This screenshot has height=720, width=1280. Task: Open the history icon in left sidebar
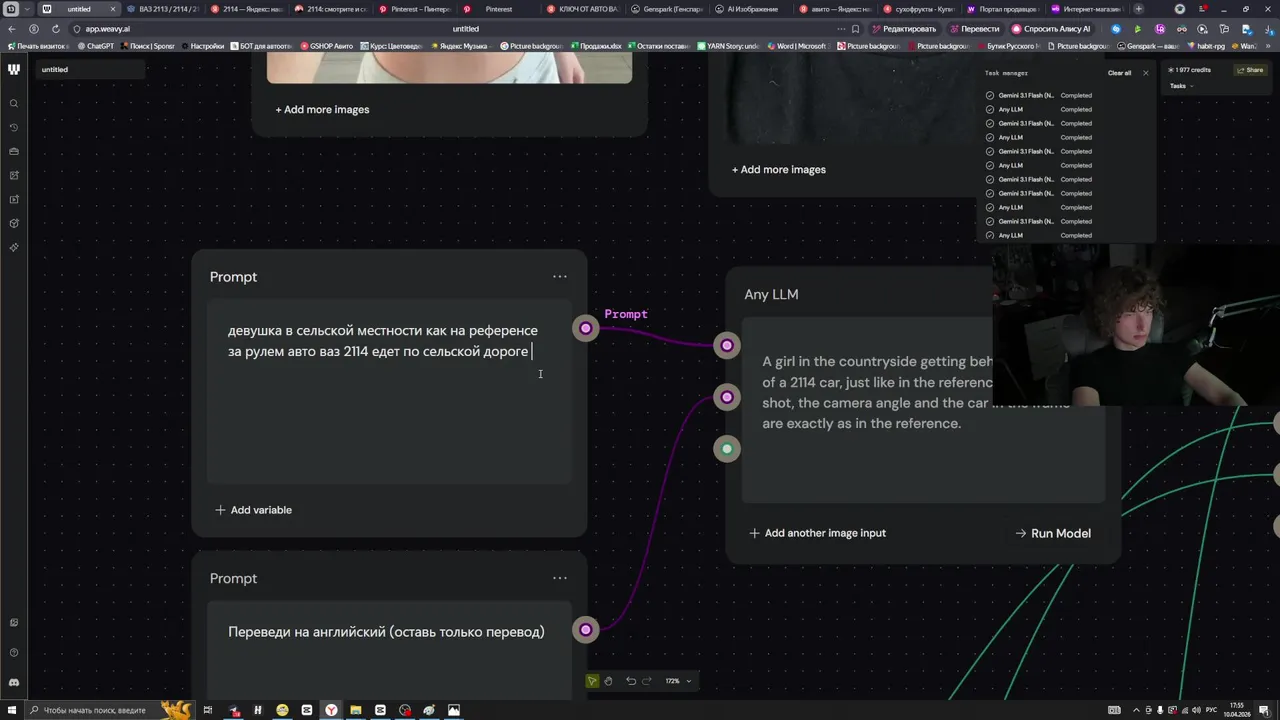coord(14,128)
